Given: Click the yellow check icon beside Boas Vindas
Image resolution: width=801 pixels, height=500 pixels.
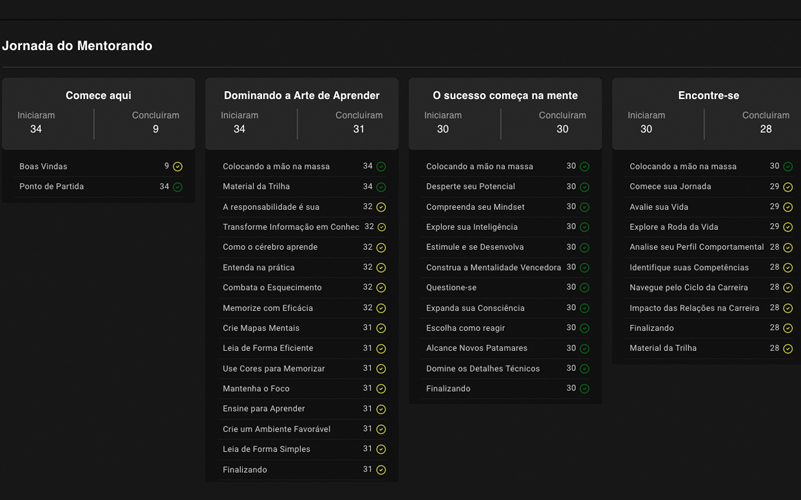Looking at the screenshot, I should pyautogui.click(x=178, y=167).
